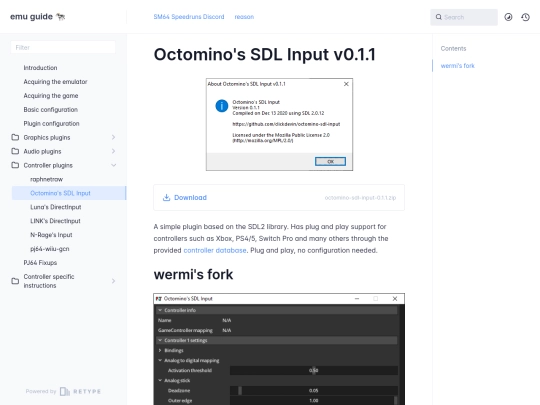The height and width of the screenshot is (405, 540).
Task: Click the Contents heading in right panel
Action: pos(453,49)
